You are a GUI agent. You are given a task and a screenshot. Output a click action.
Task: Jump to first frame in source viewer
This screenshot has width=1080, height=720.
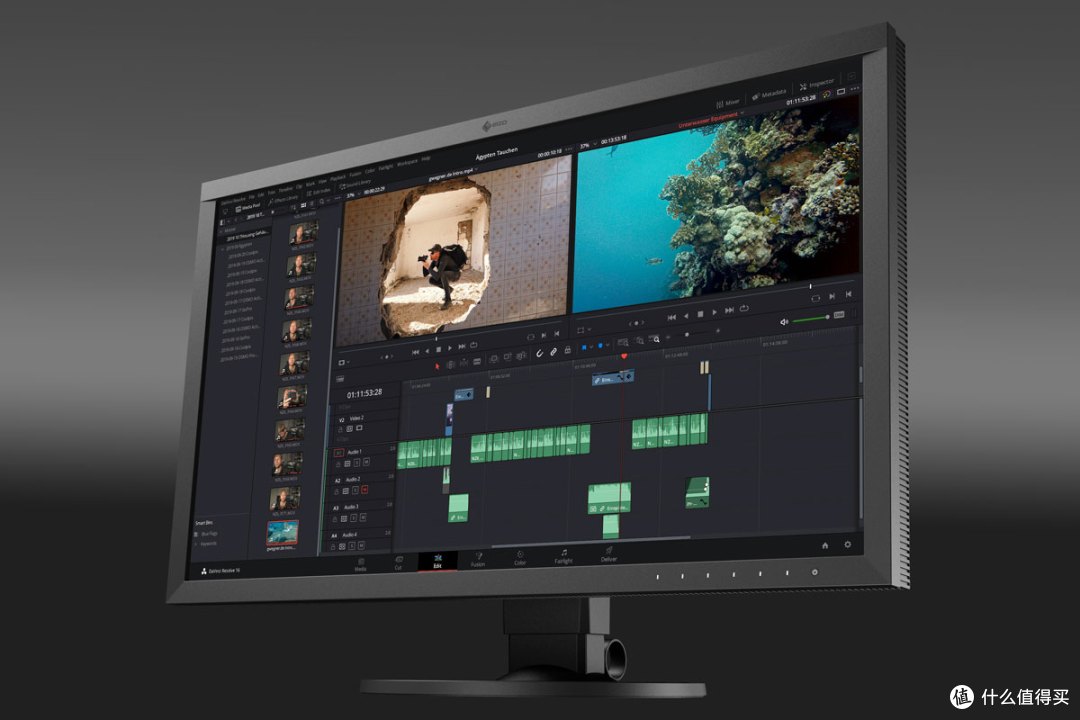point(415,352)
